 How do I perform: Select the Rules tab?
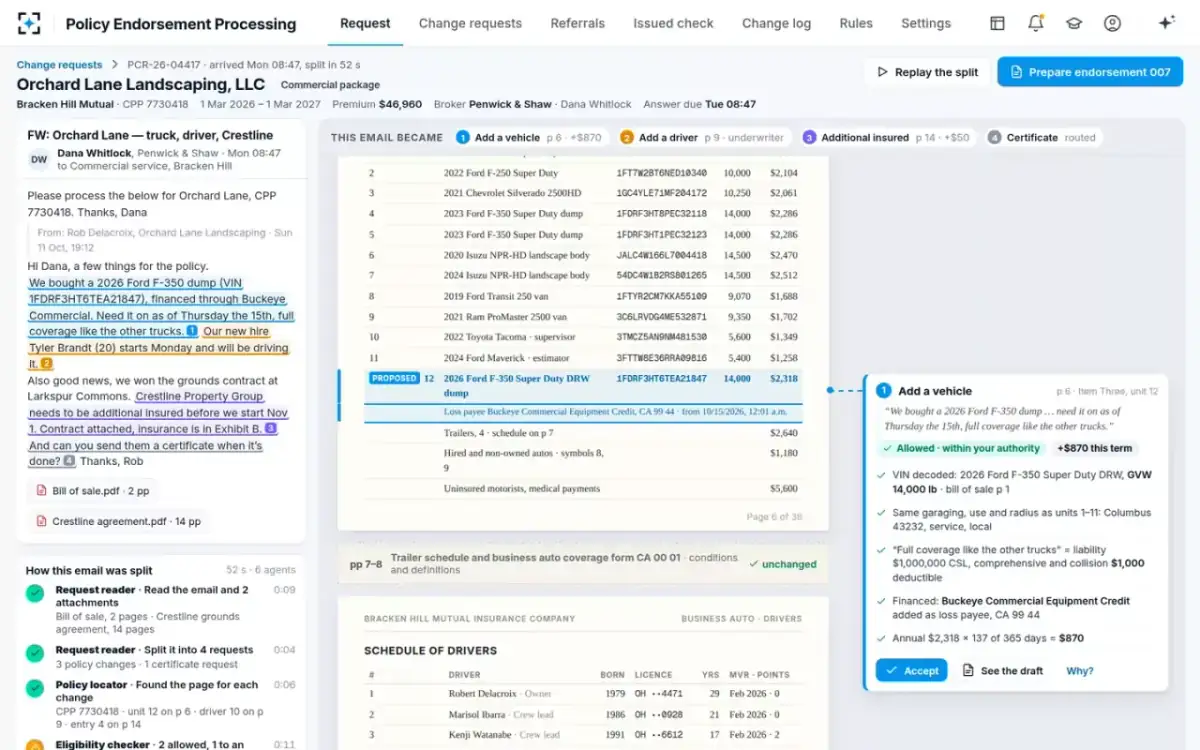(x=856, y=23)
